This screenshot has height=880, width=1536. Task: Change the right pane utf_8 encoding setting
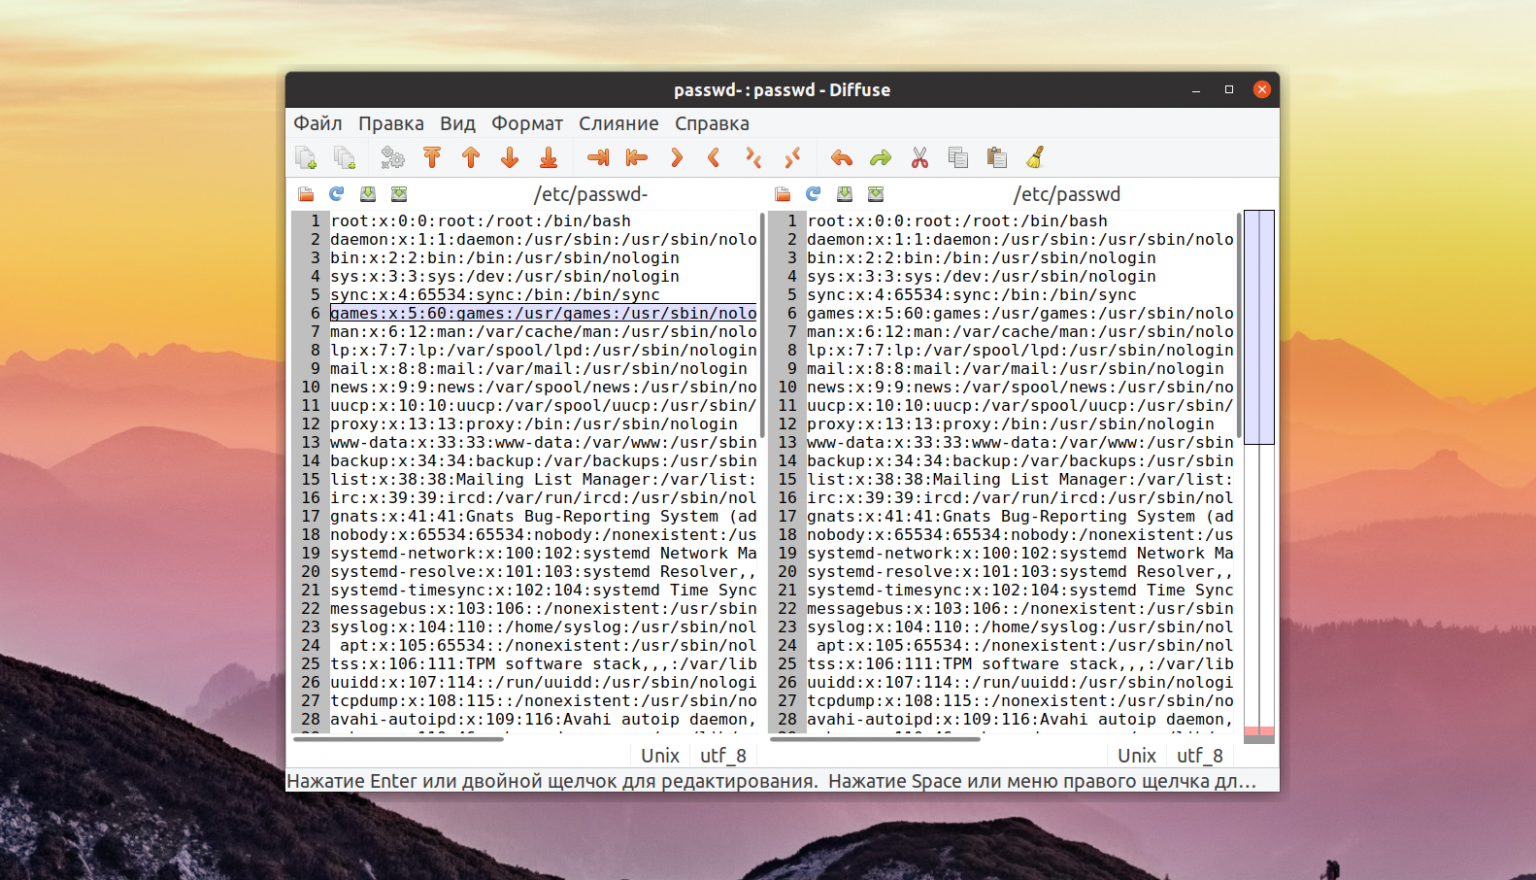point(1200,755)
